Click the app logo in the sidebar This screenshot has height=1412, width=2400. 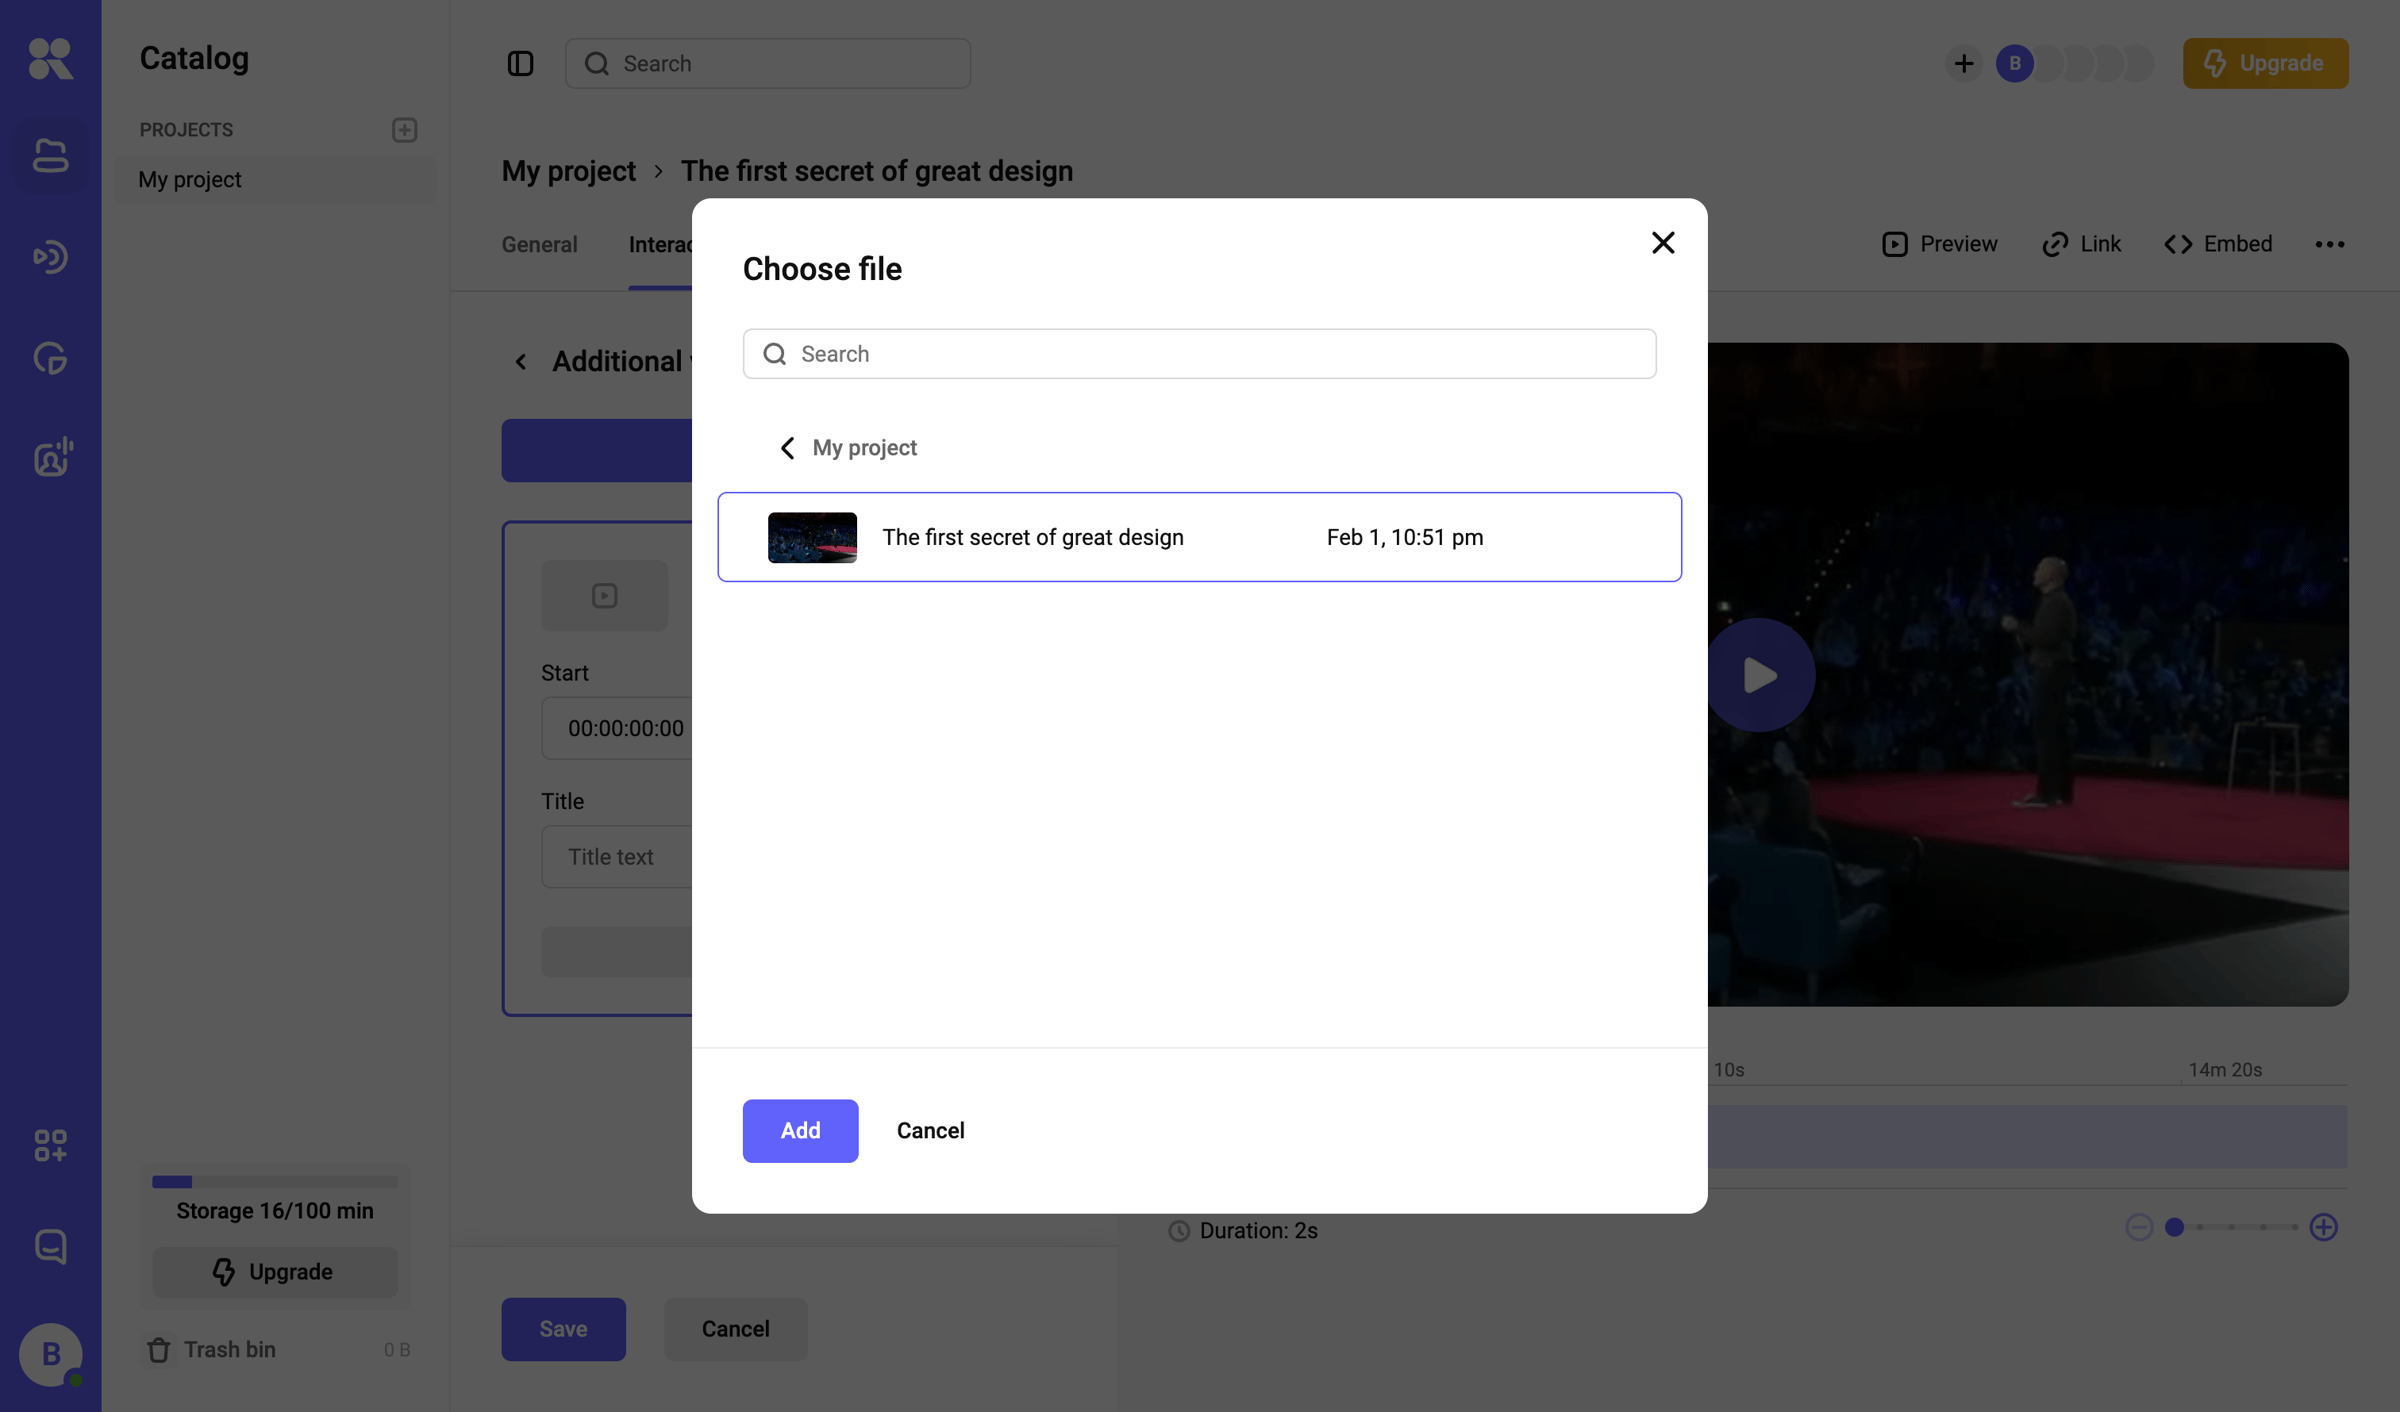[50, 58]
